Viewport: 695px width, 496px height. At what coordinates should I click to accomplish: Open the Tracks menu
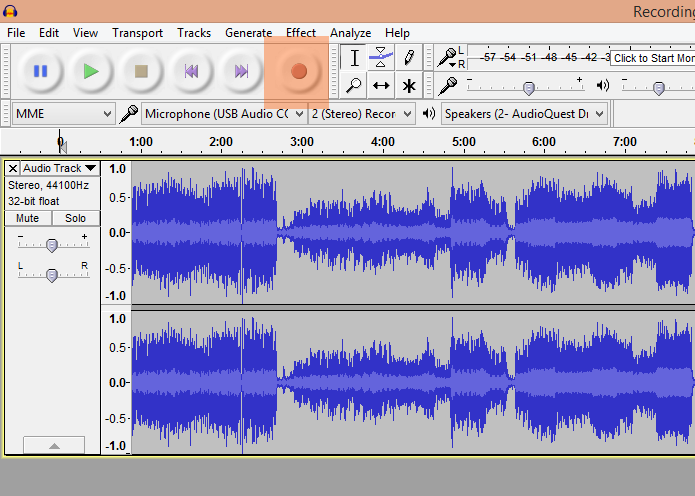pos(194,33)
